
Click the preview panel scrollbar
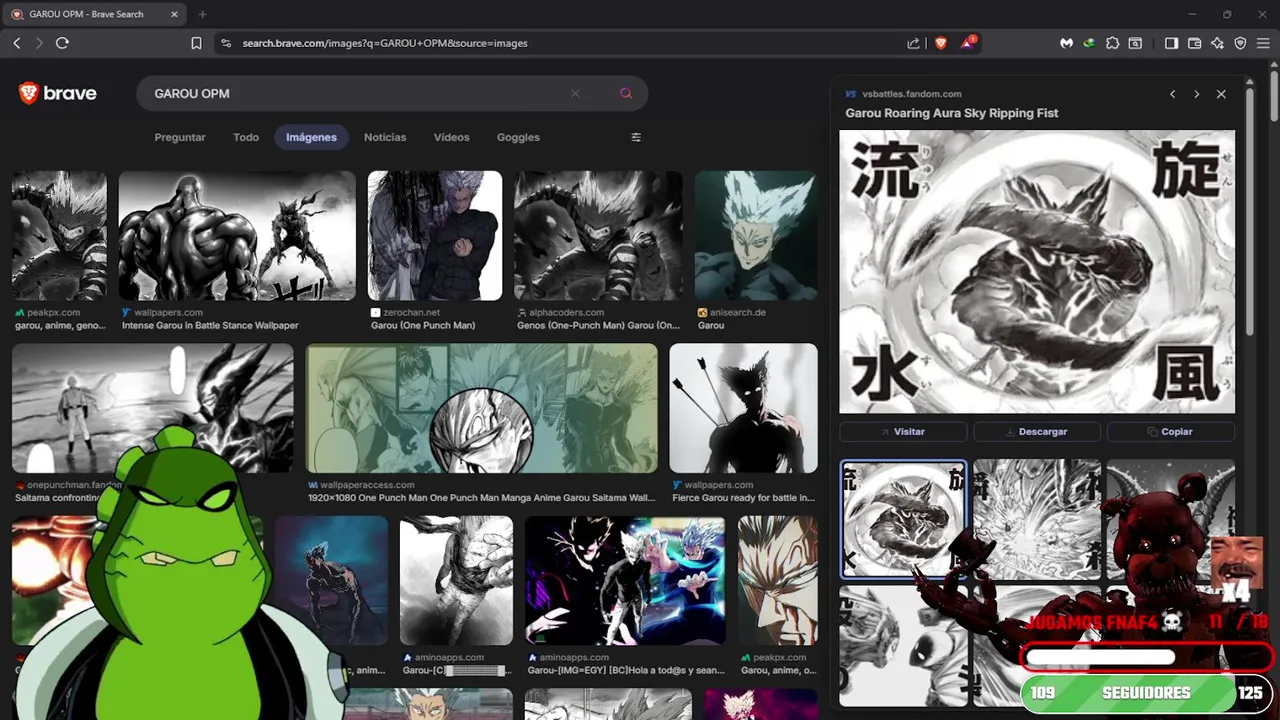[1250, 210]
